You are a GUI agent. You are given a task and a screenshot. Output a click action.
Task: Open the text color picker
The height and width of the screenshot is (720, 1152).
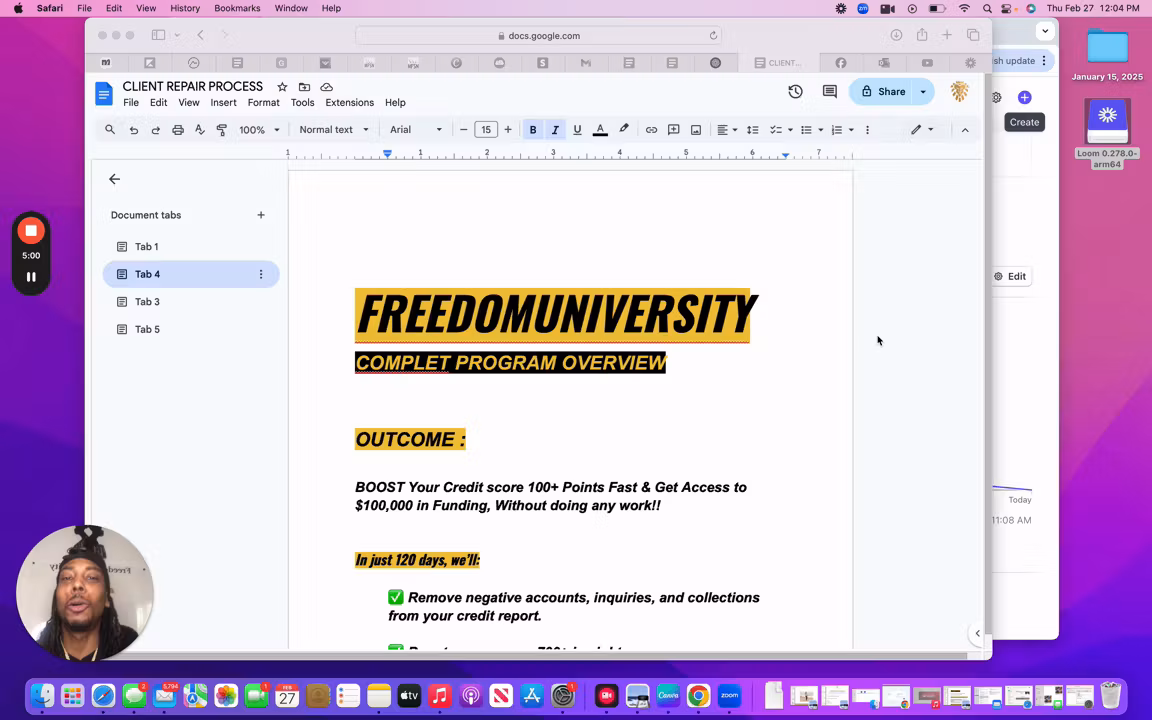pos(600,130)
